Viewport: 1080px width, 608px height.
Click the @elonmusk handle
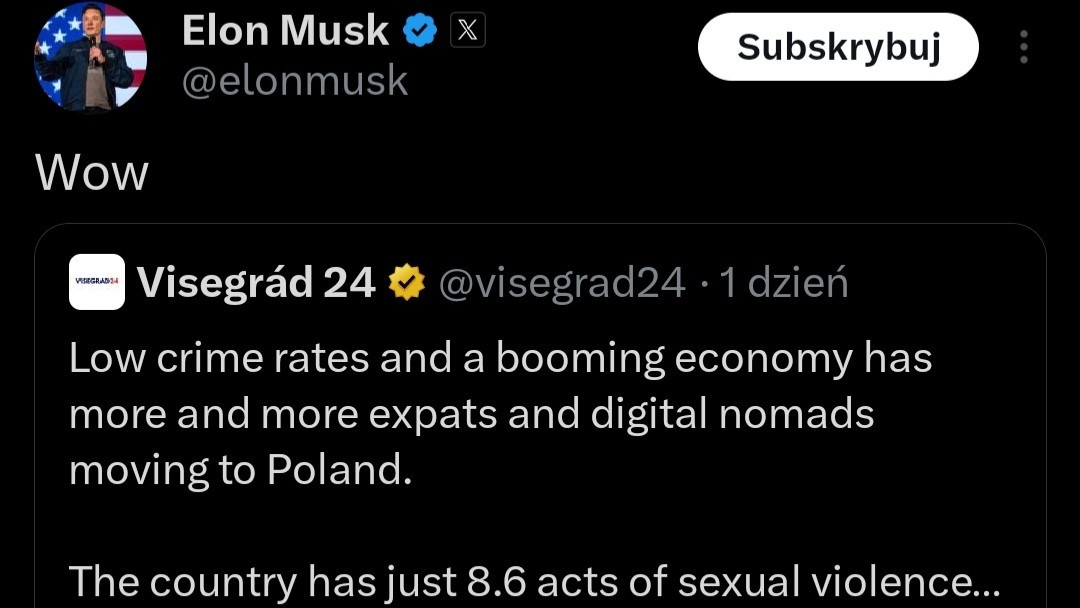295,81
